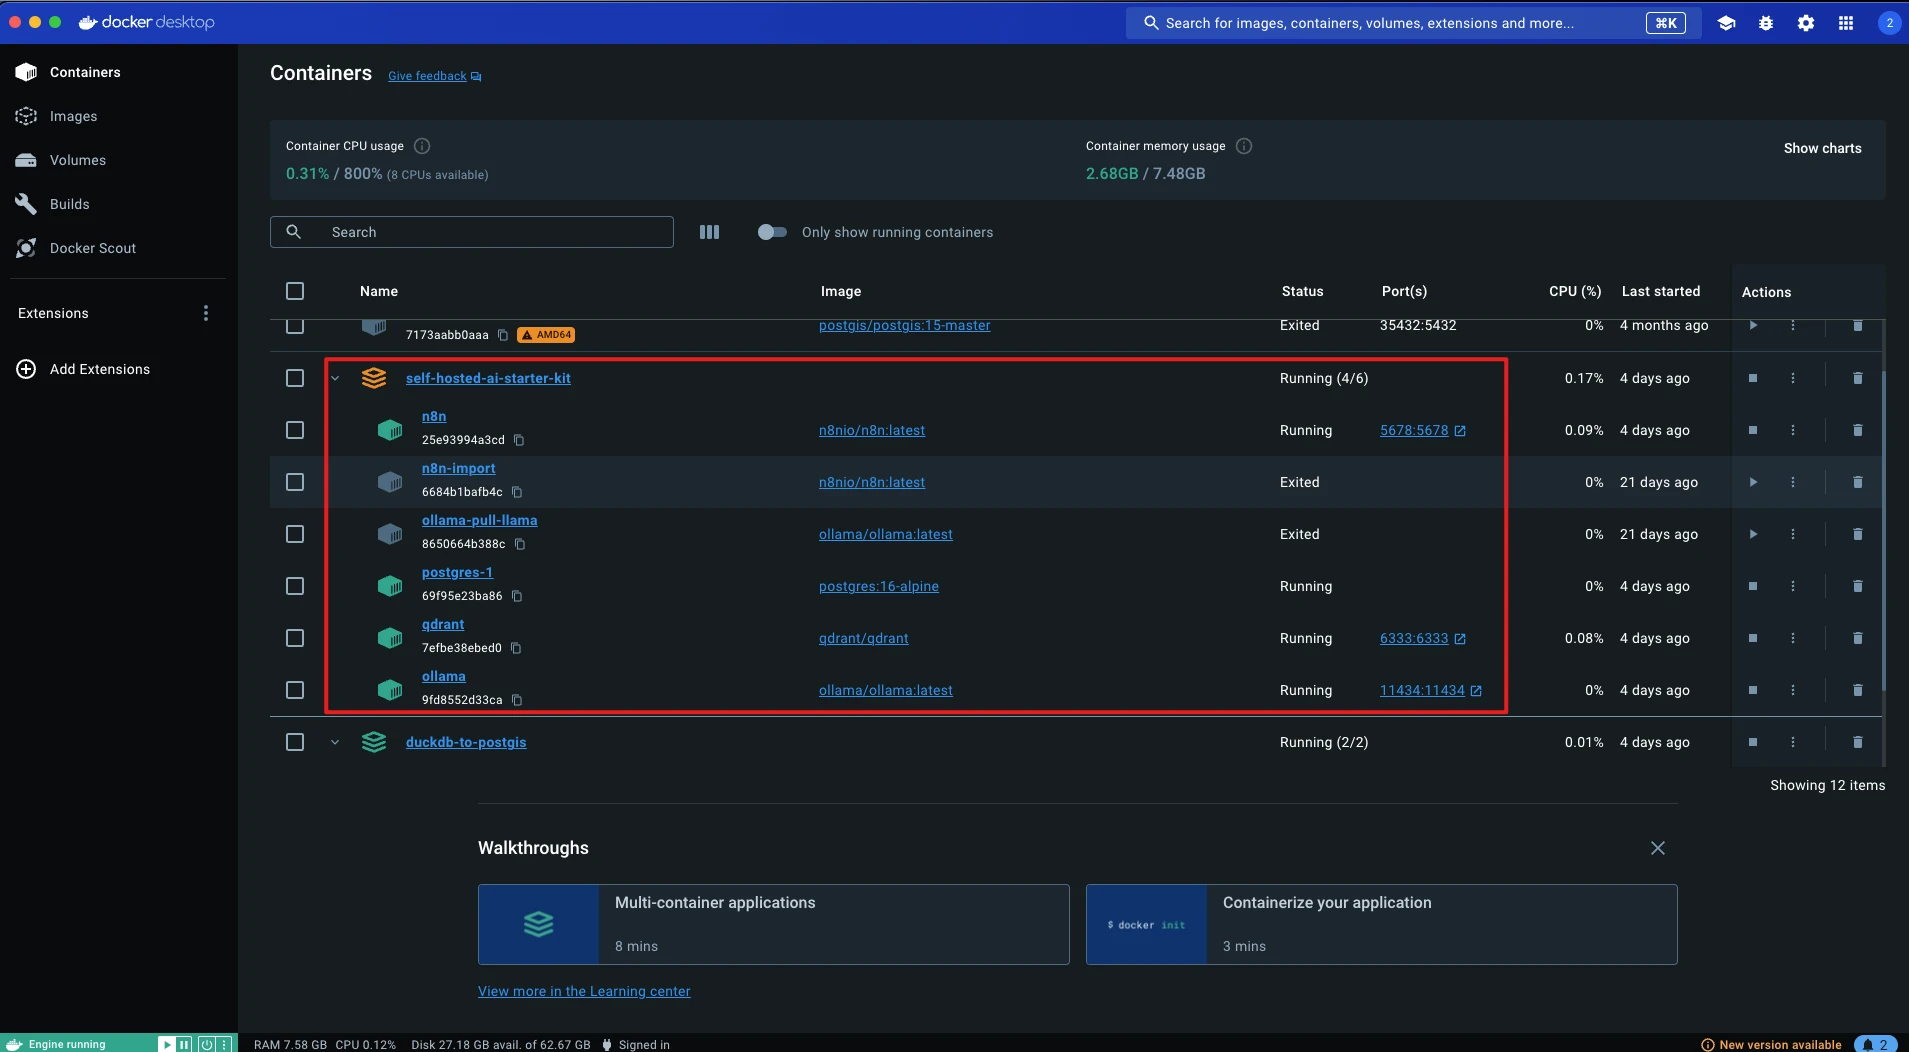Open the troubleshoot bug icon

[1765, 23]
